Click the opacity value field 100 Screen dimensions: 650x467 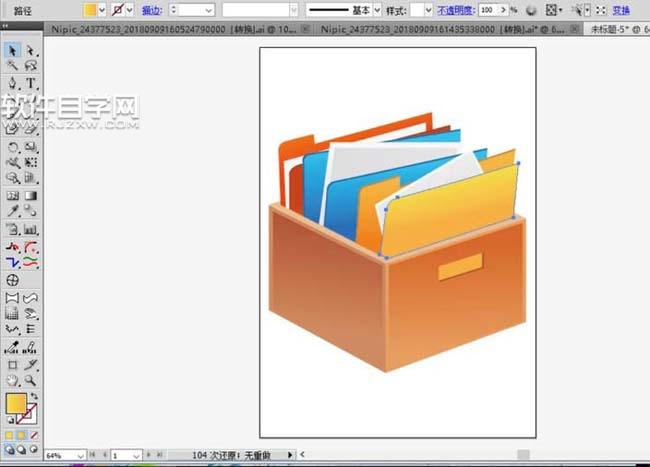coord(489,10)
